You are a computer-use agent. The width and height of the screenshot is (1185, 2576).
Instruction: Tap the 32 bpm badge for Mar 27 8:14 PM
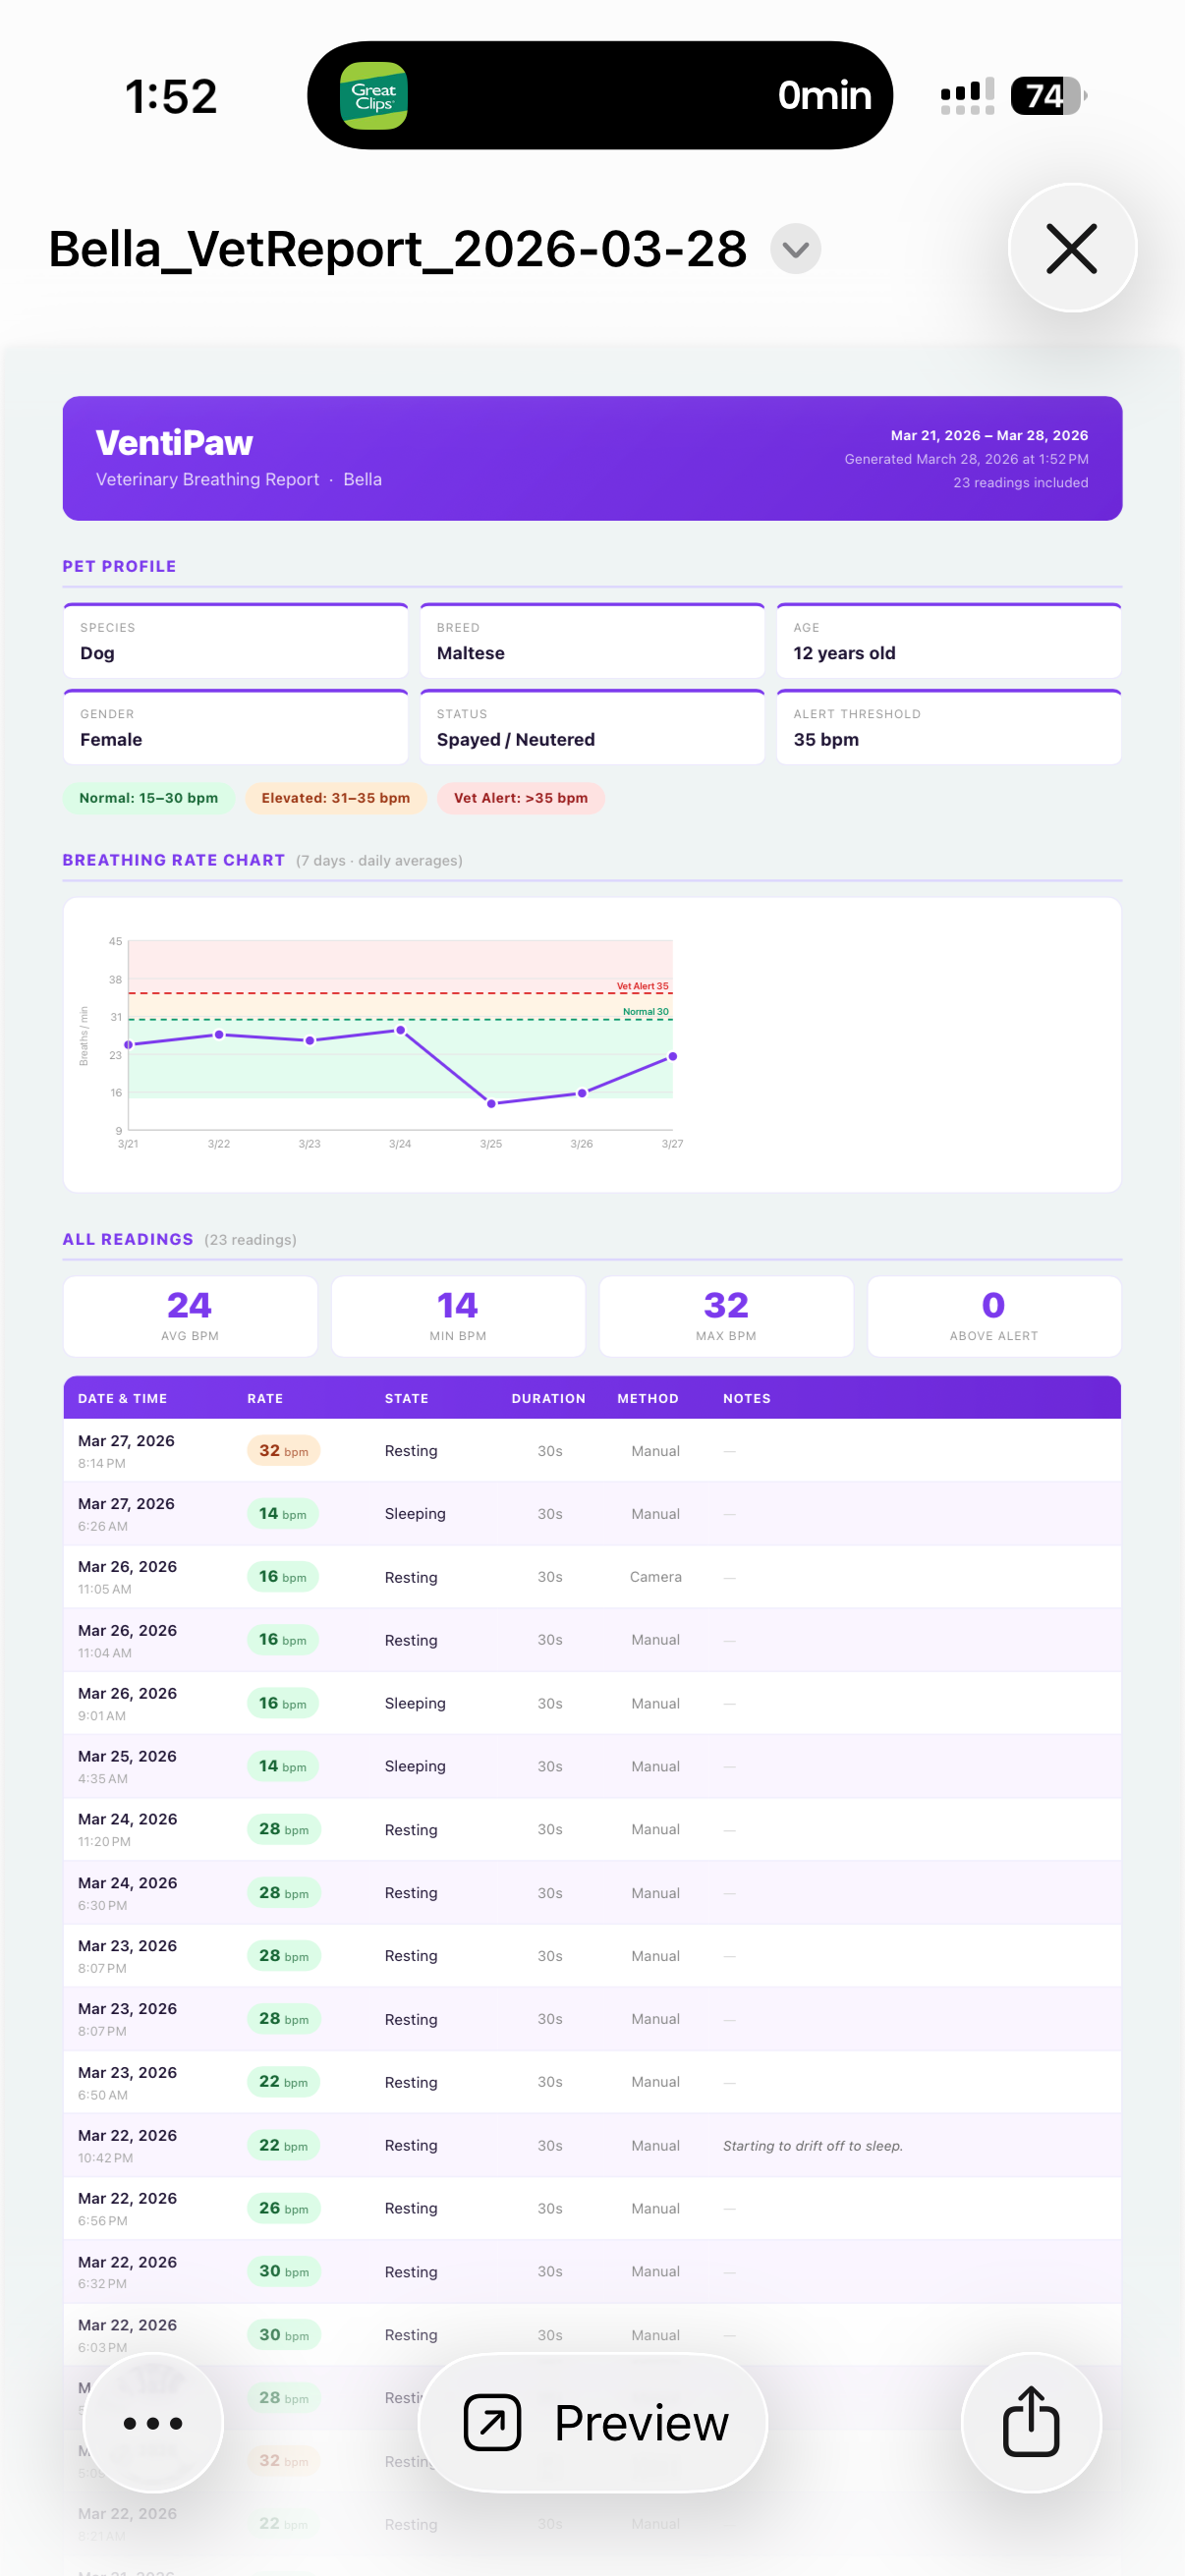(x=283, y=1450)
